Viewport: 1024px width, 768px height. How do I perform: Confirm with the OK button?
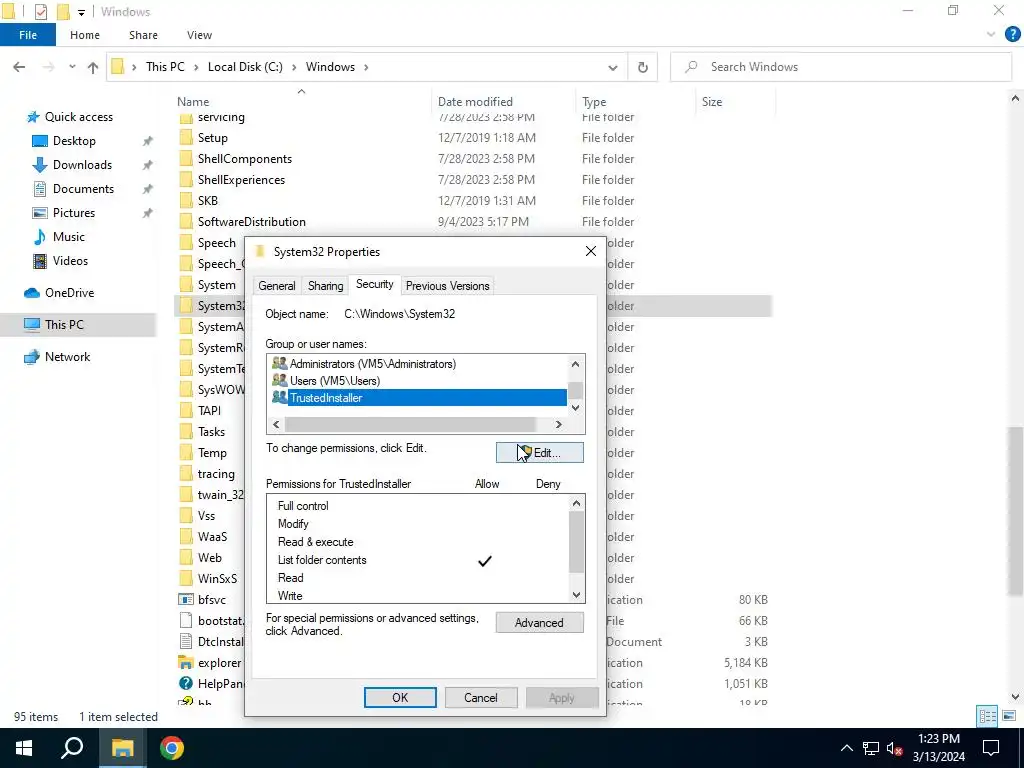point(400,698)
